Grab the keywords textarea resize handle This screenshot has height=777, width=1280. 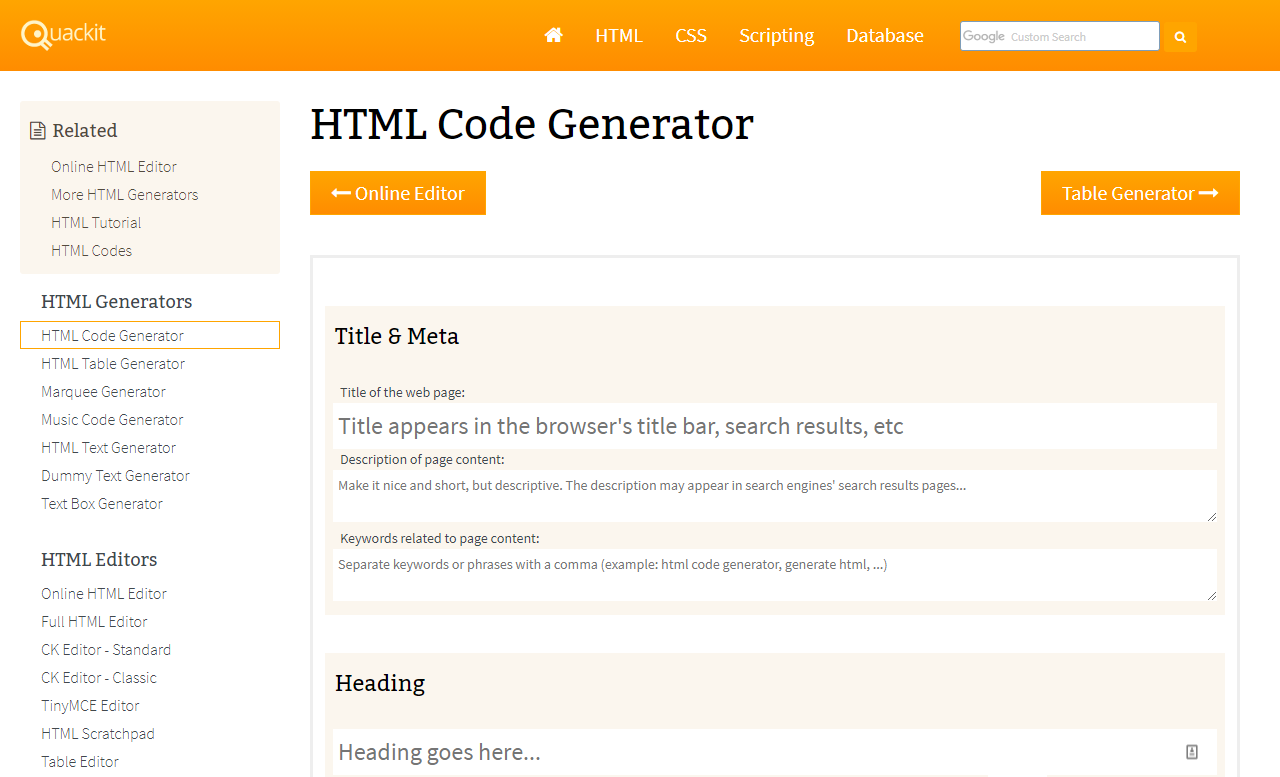1211,595
